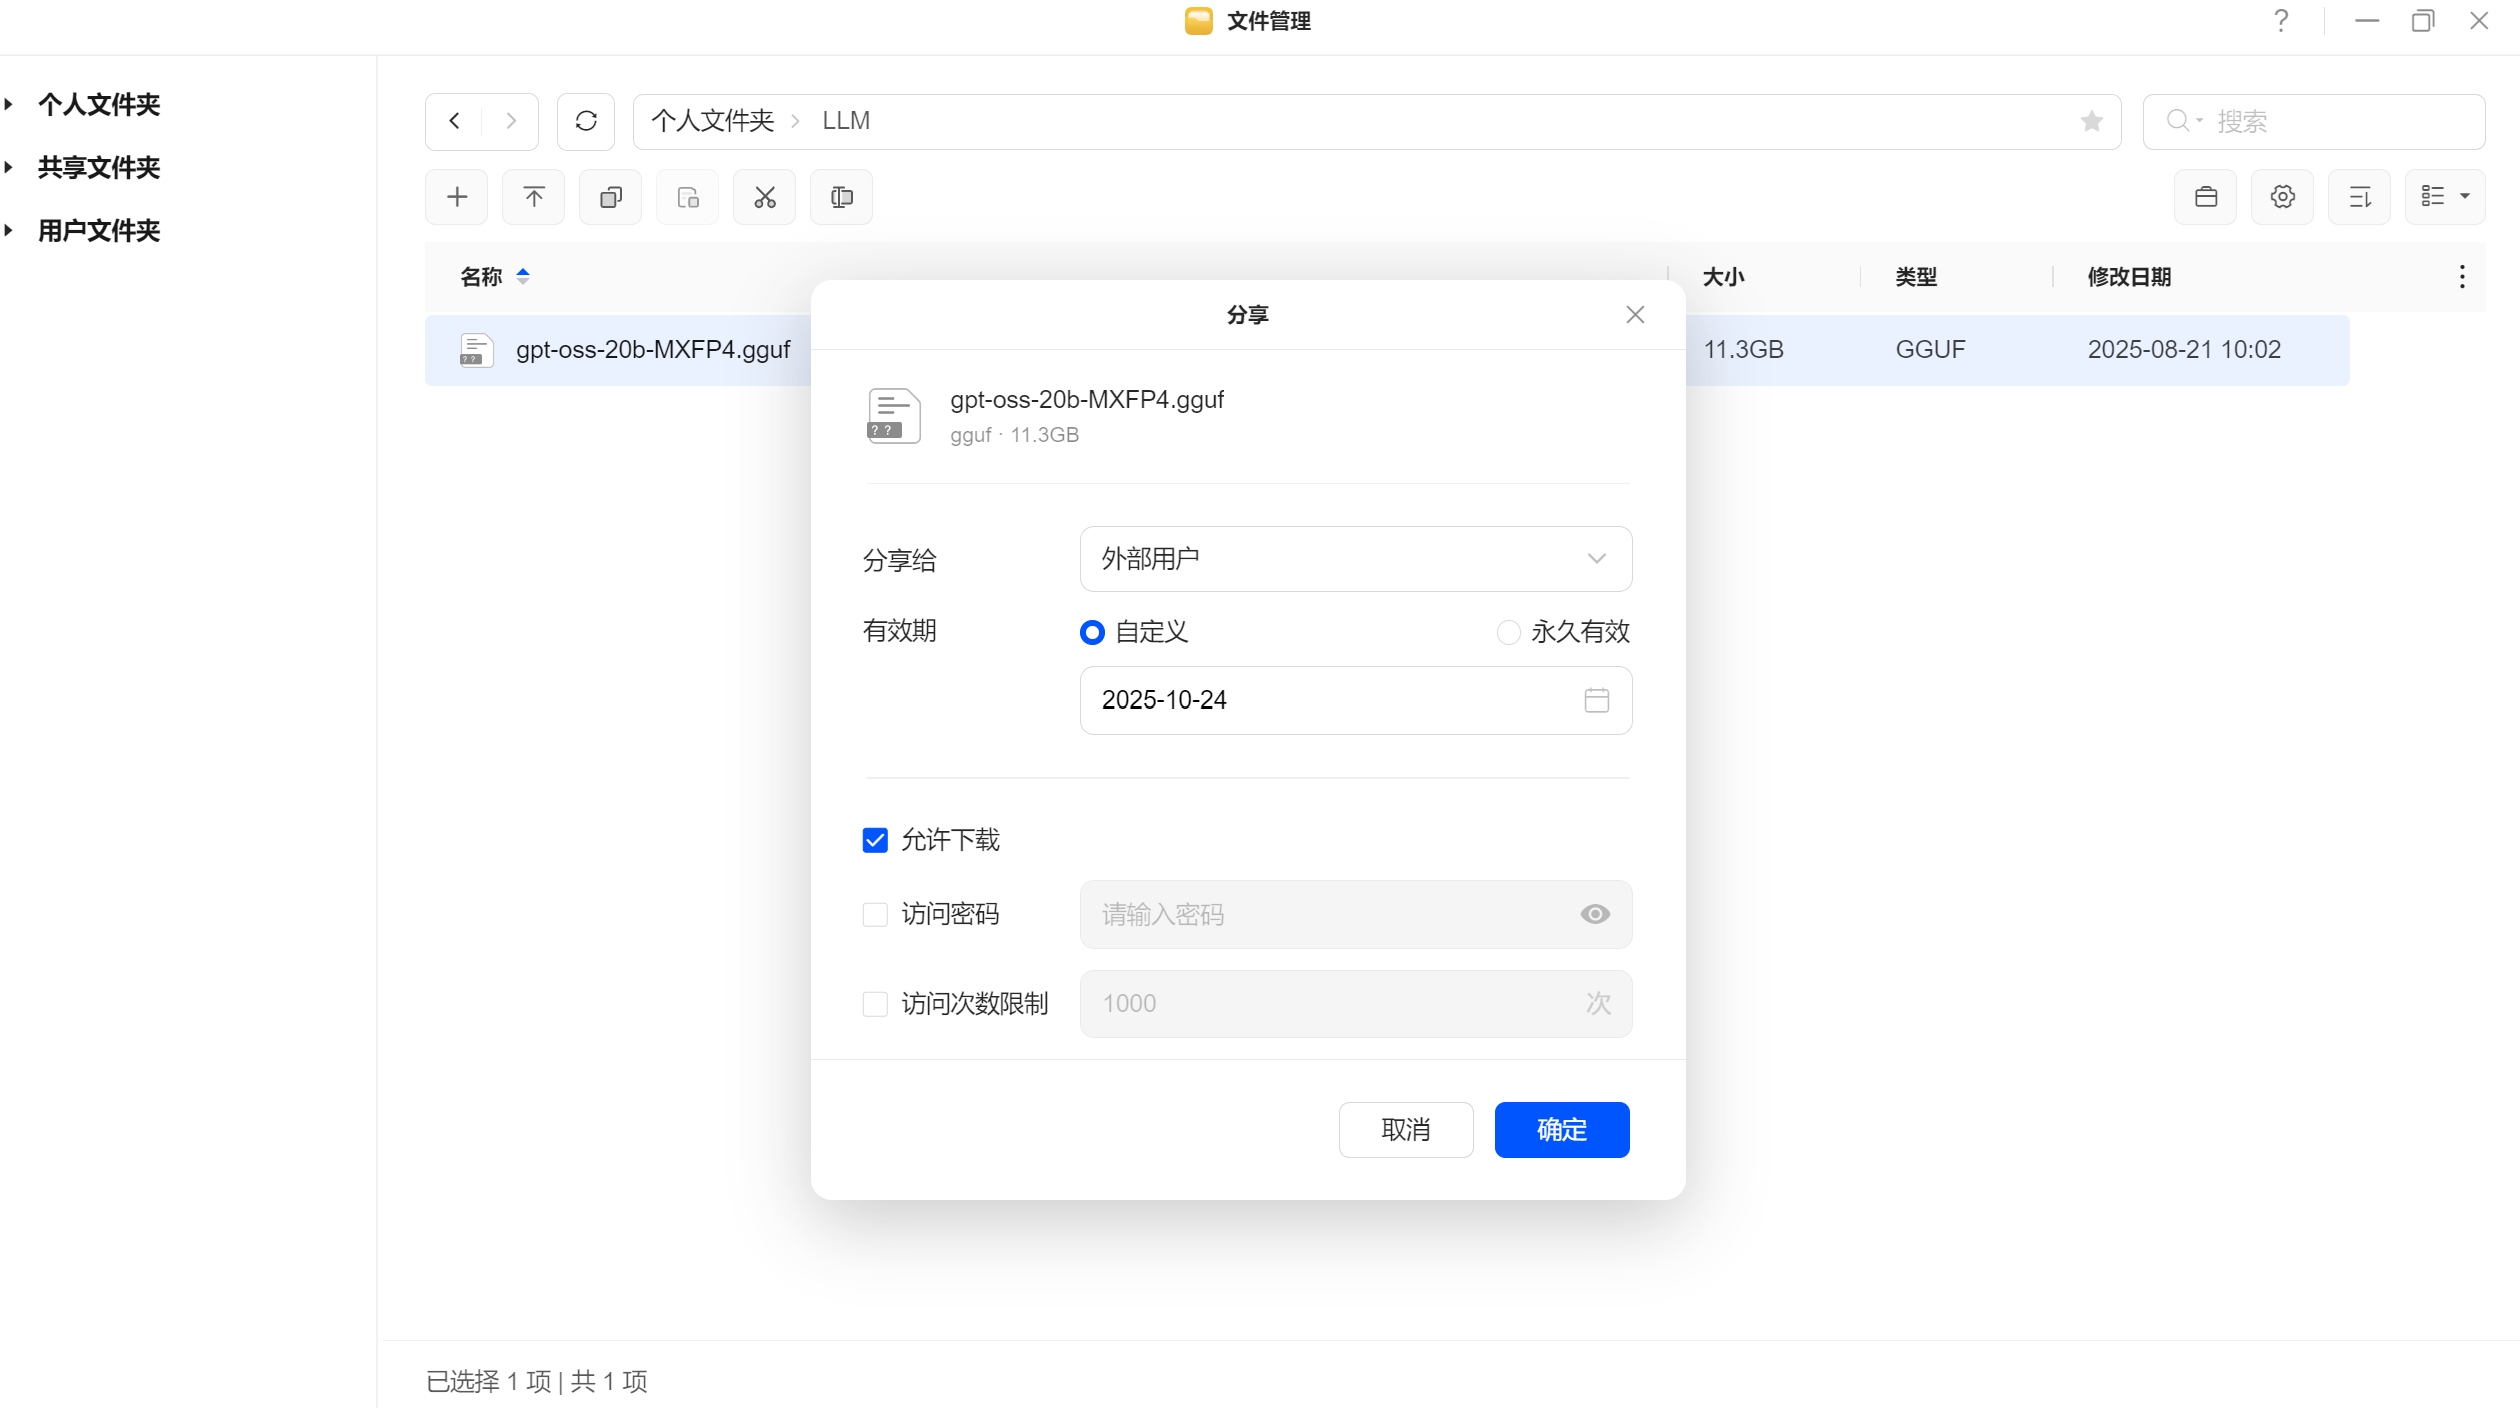Select the 永久有效 radio option
Viewport: 2520px width, 1408px height.
pos(1508,632)
